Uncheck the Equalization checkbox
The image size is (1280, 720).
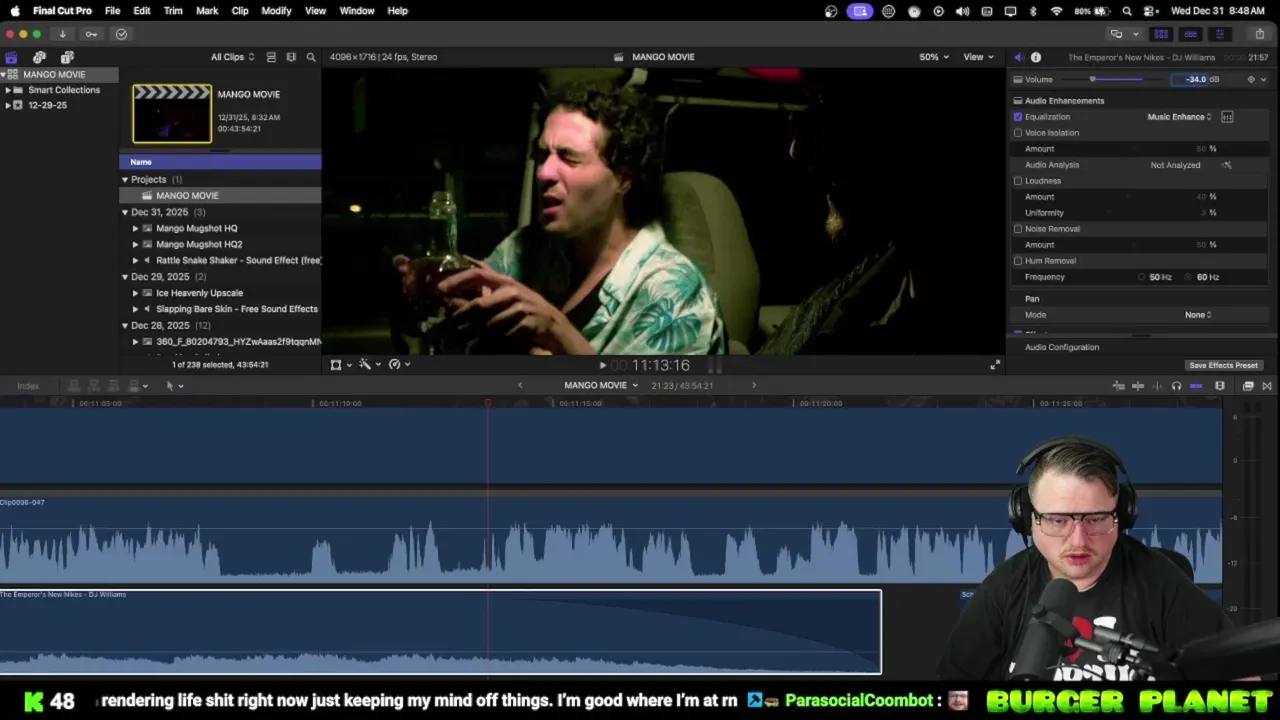[1018, 117]
